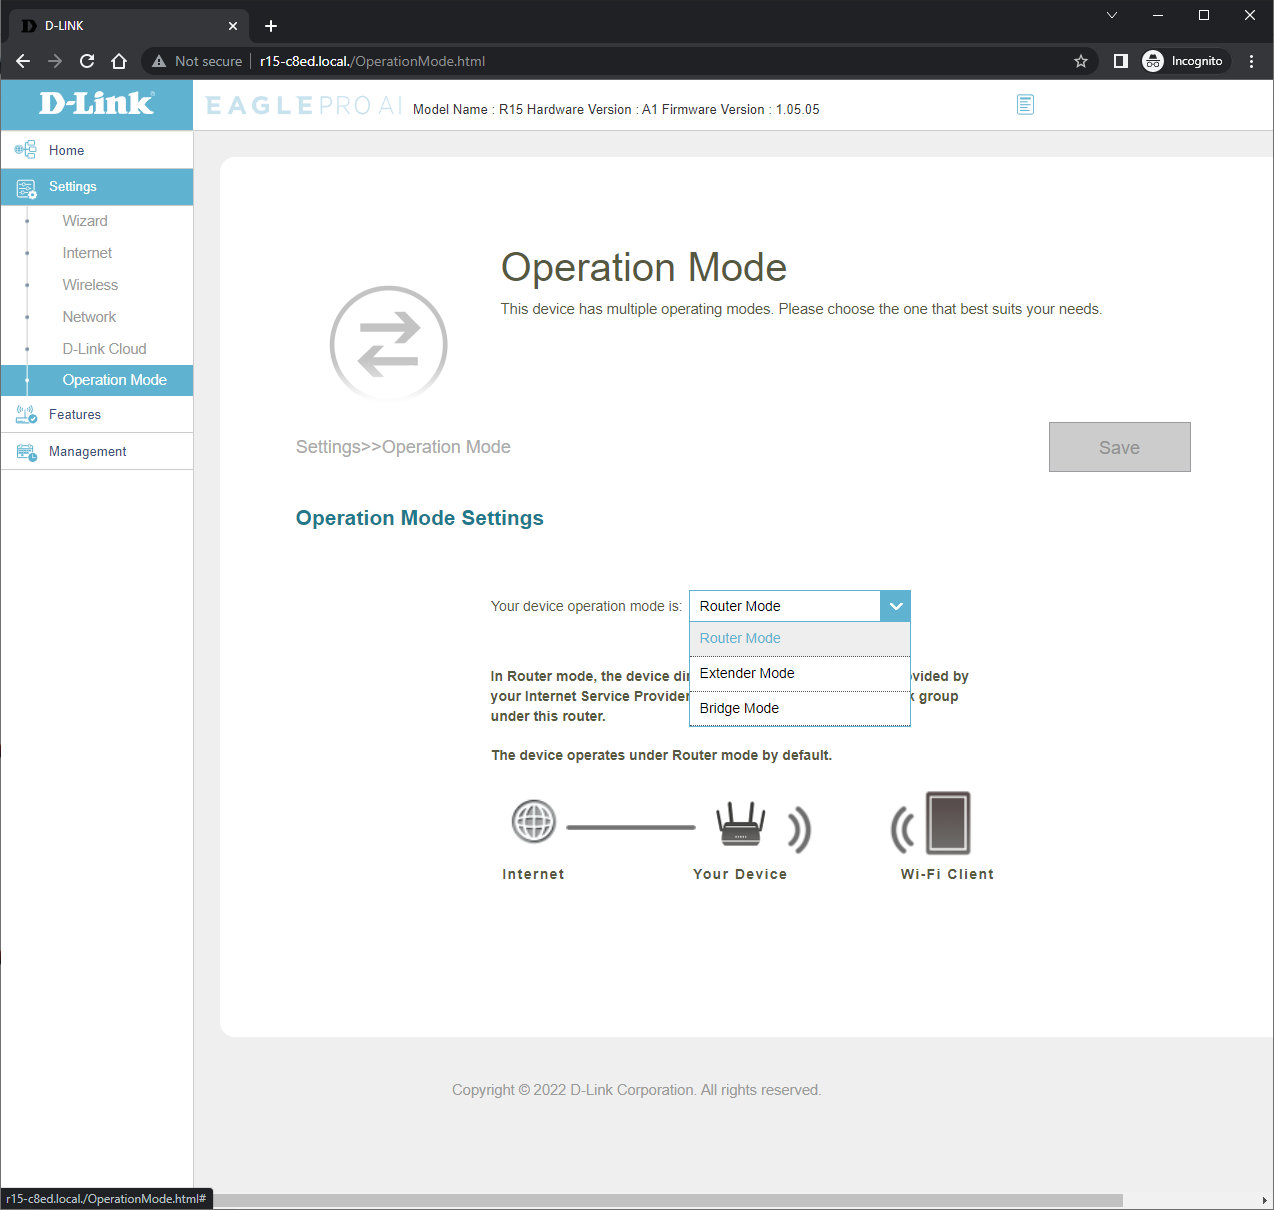Choose Extender Mode from the list
The width and height of the screenshot is (1274, 1210).
tap(800, 673)
